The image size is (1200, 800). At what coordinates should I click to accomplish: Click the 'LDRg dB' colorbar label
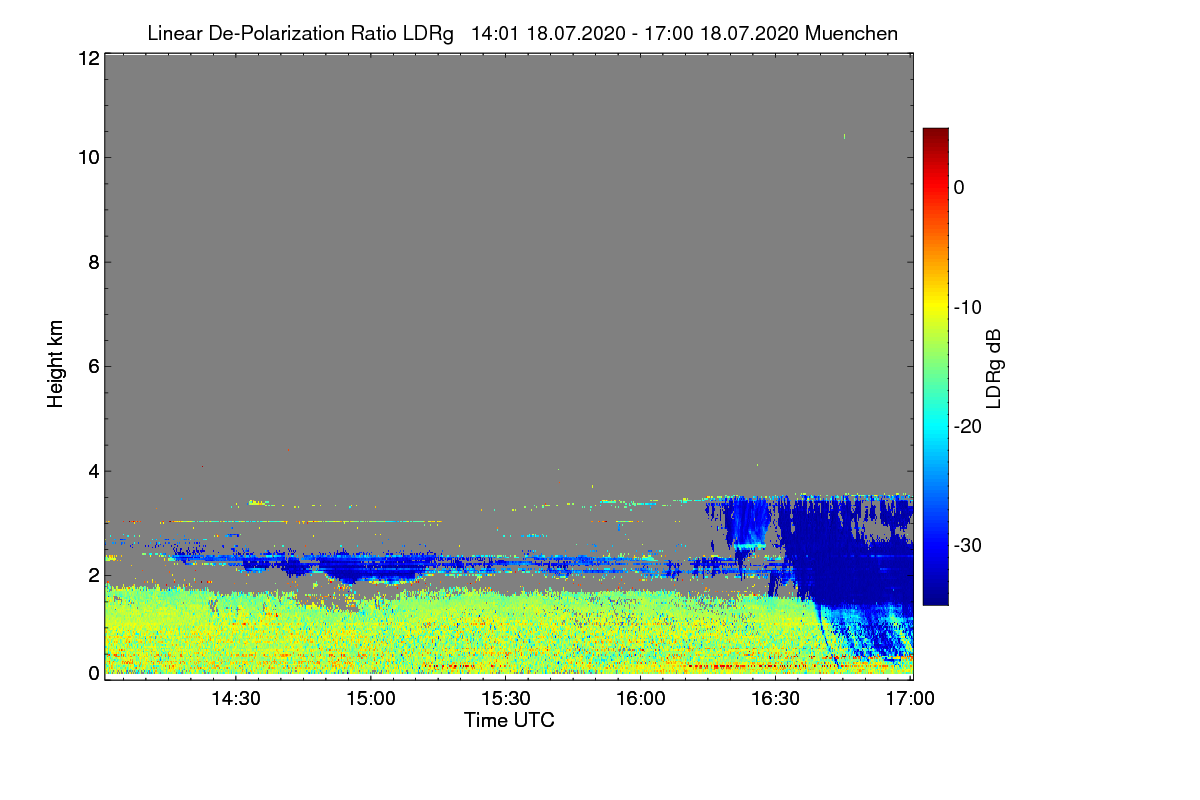(x=993, y=368)
